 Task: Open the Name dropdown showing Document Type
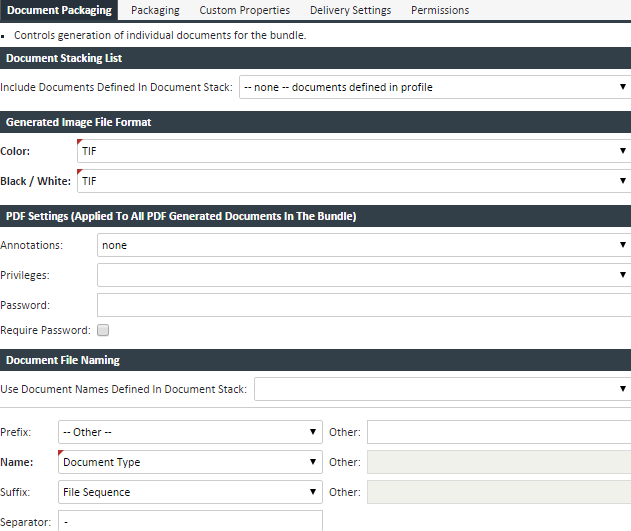[x=190, y=462]
